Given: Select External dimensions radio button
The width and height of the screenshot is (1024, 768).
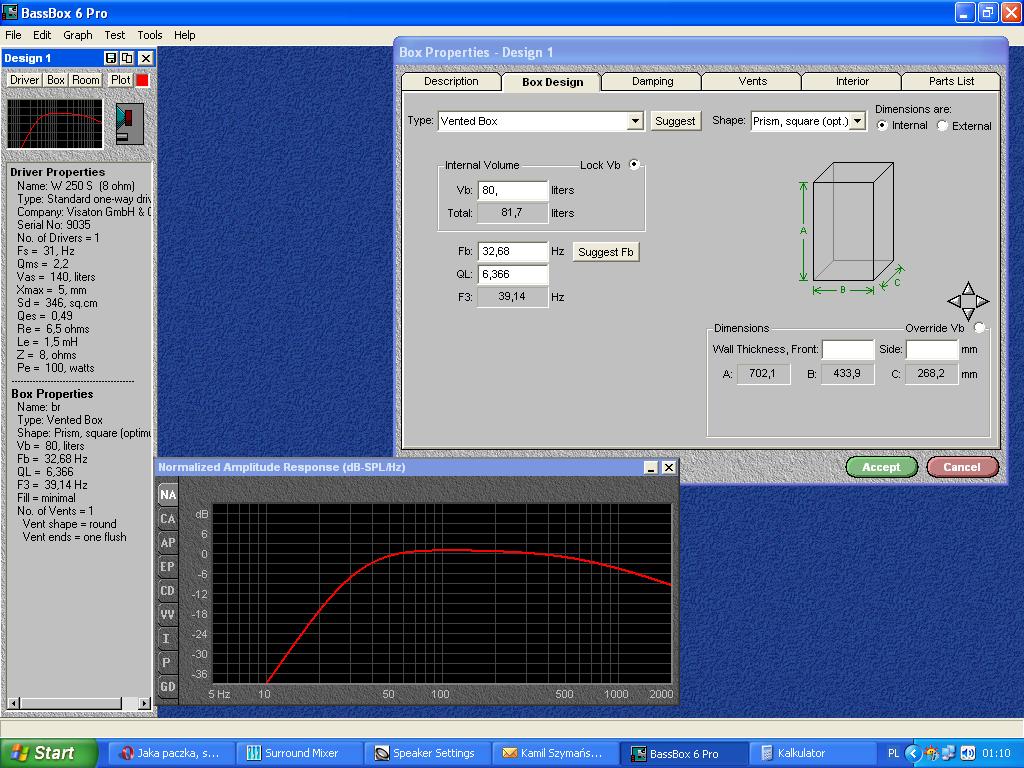Looking at the screenshot, I should tap(943, 126).
